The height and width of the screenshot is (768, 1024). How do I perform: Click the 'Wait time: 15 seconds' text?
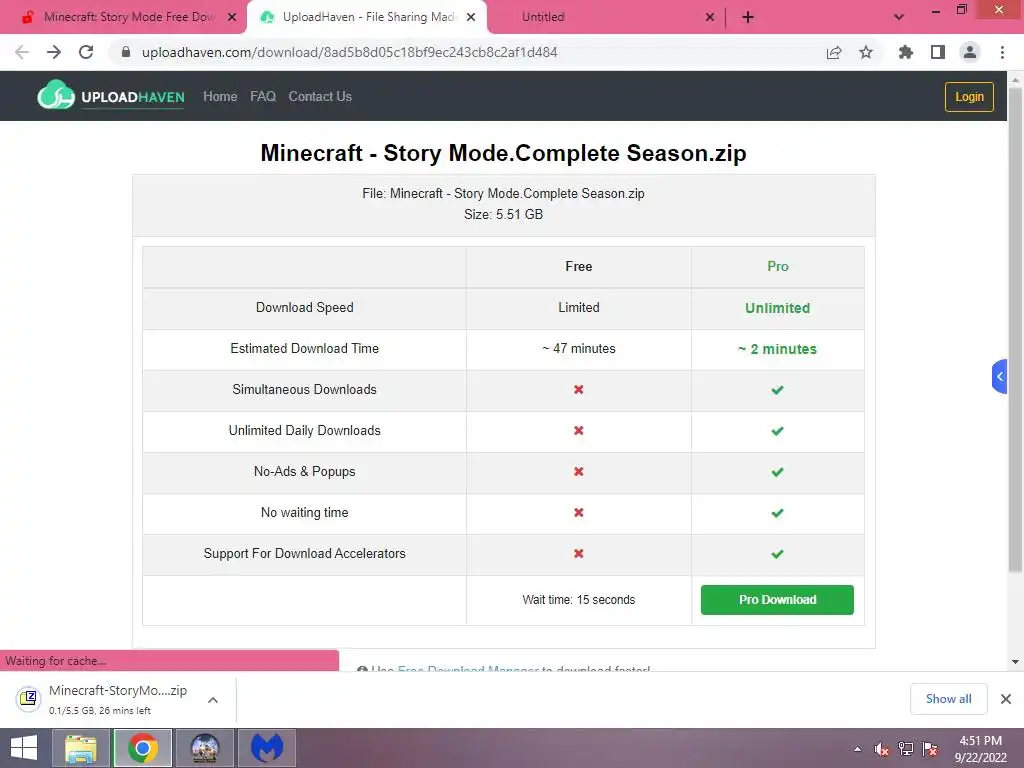579,600
